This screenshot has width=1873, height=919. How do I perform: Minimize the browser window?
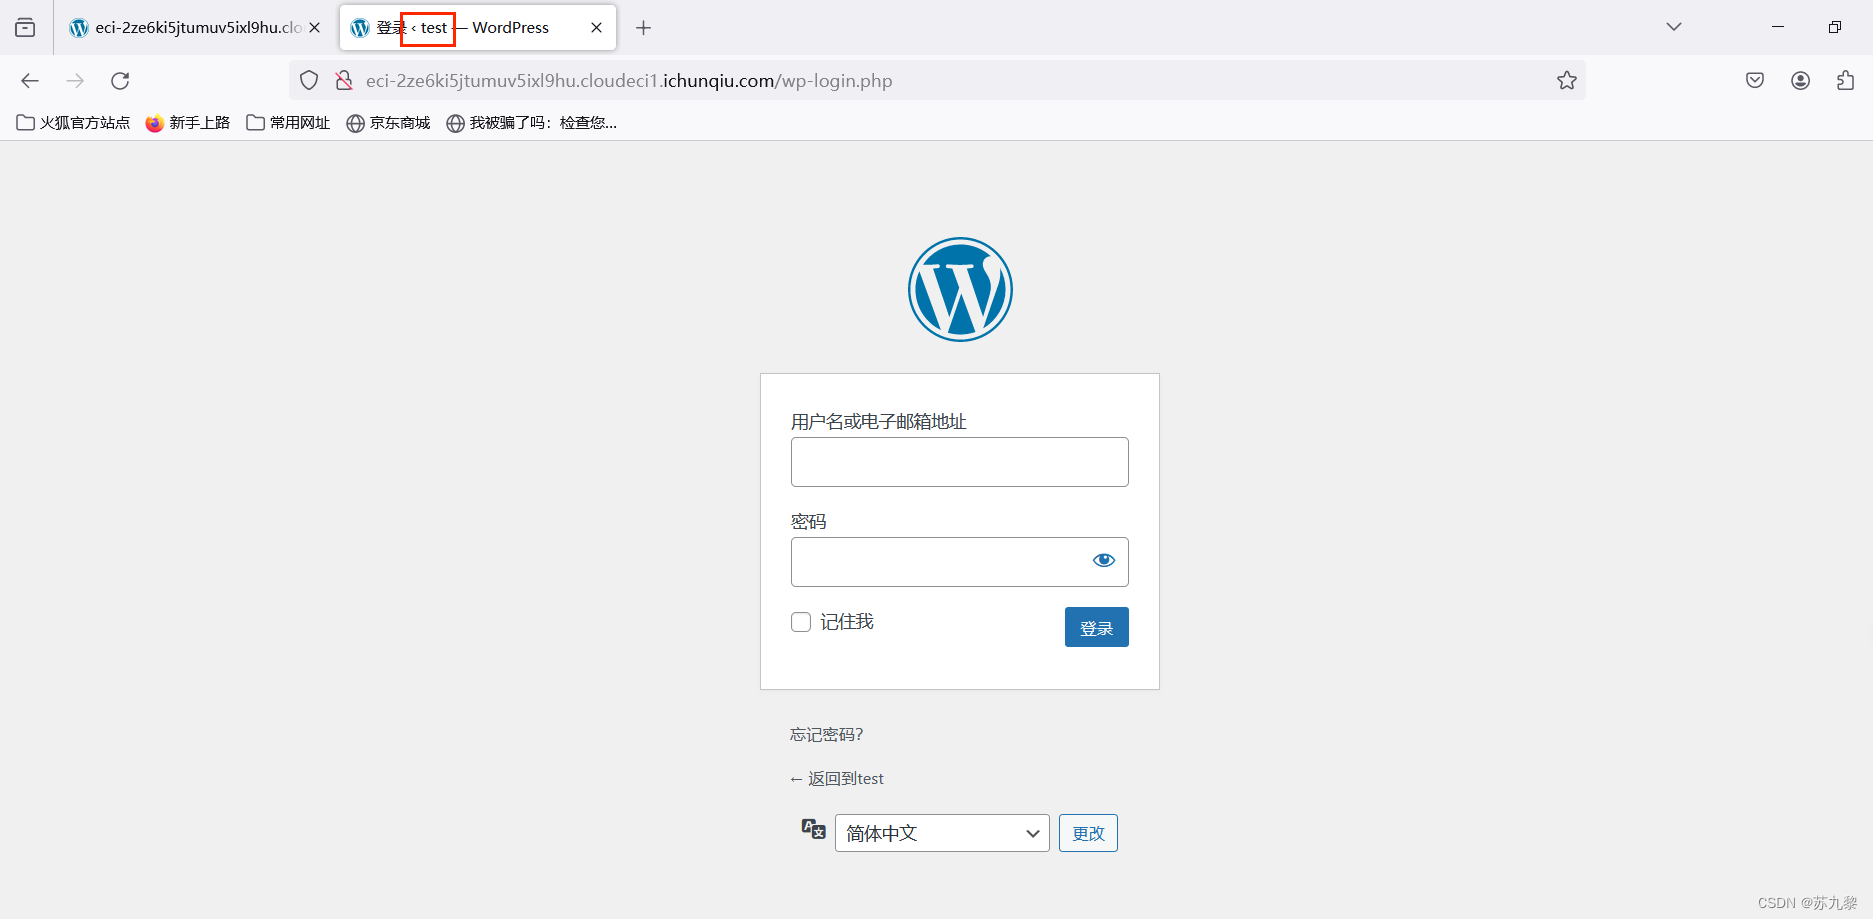[x=1778, y=27]
